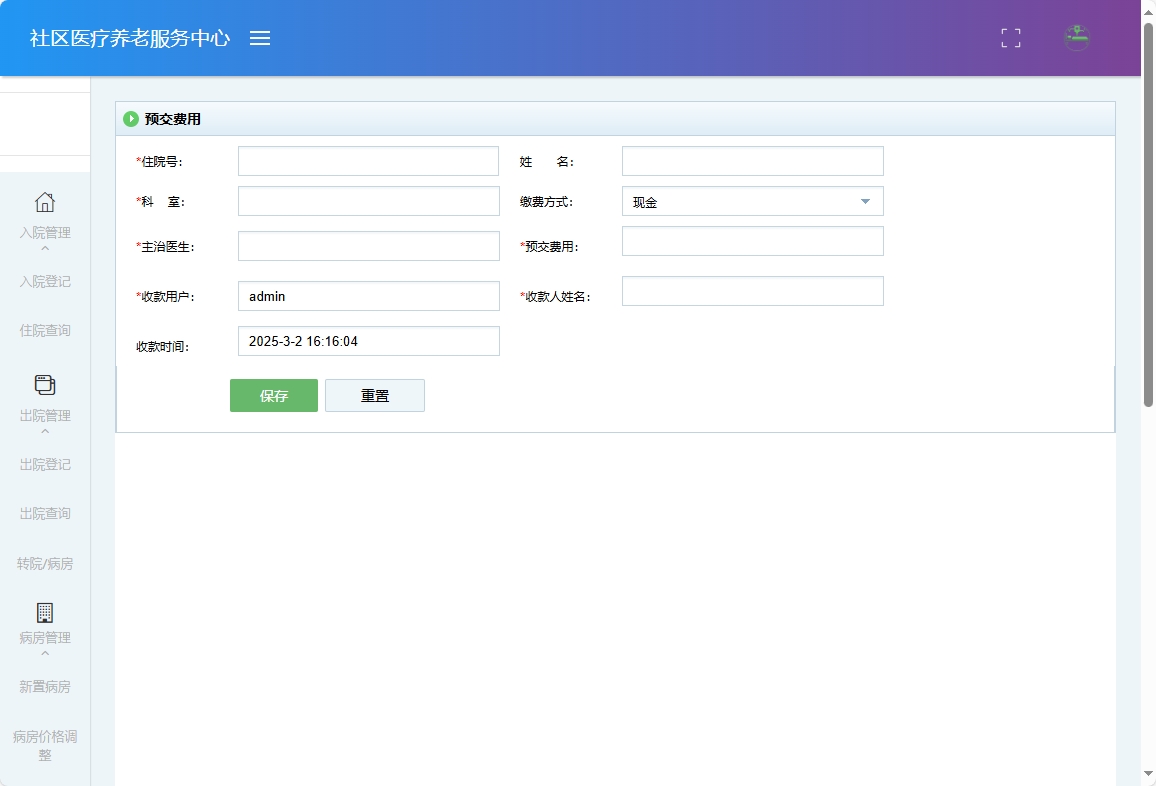Click the green arrow icon before 预交费用
Image resolution: width=1156 pixels, height=786 pixels.
click(x=131, y=118)
